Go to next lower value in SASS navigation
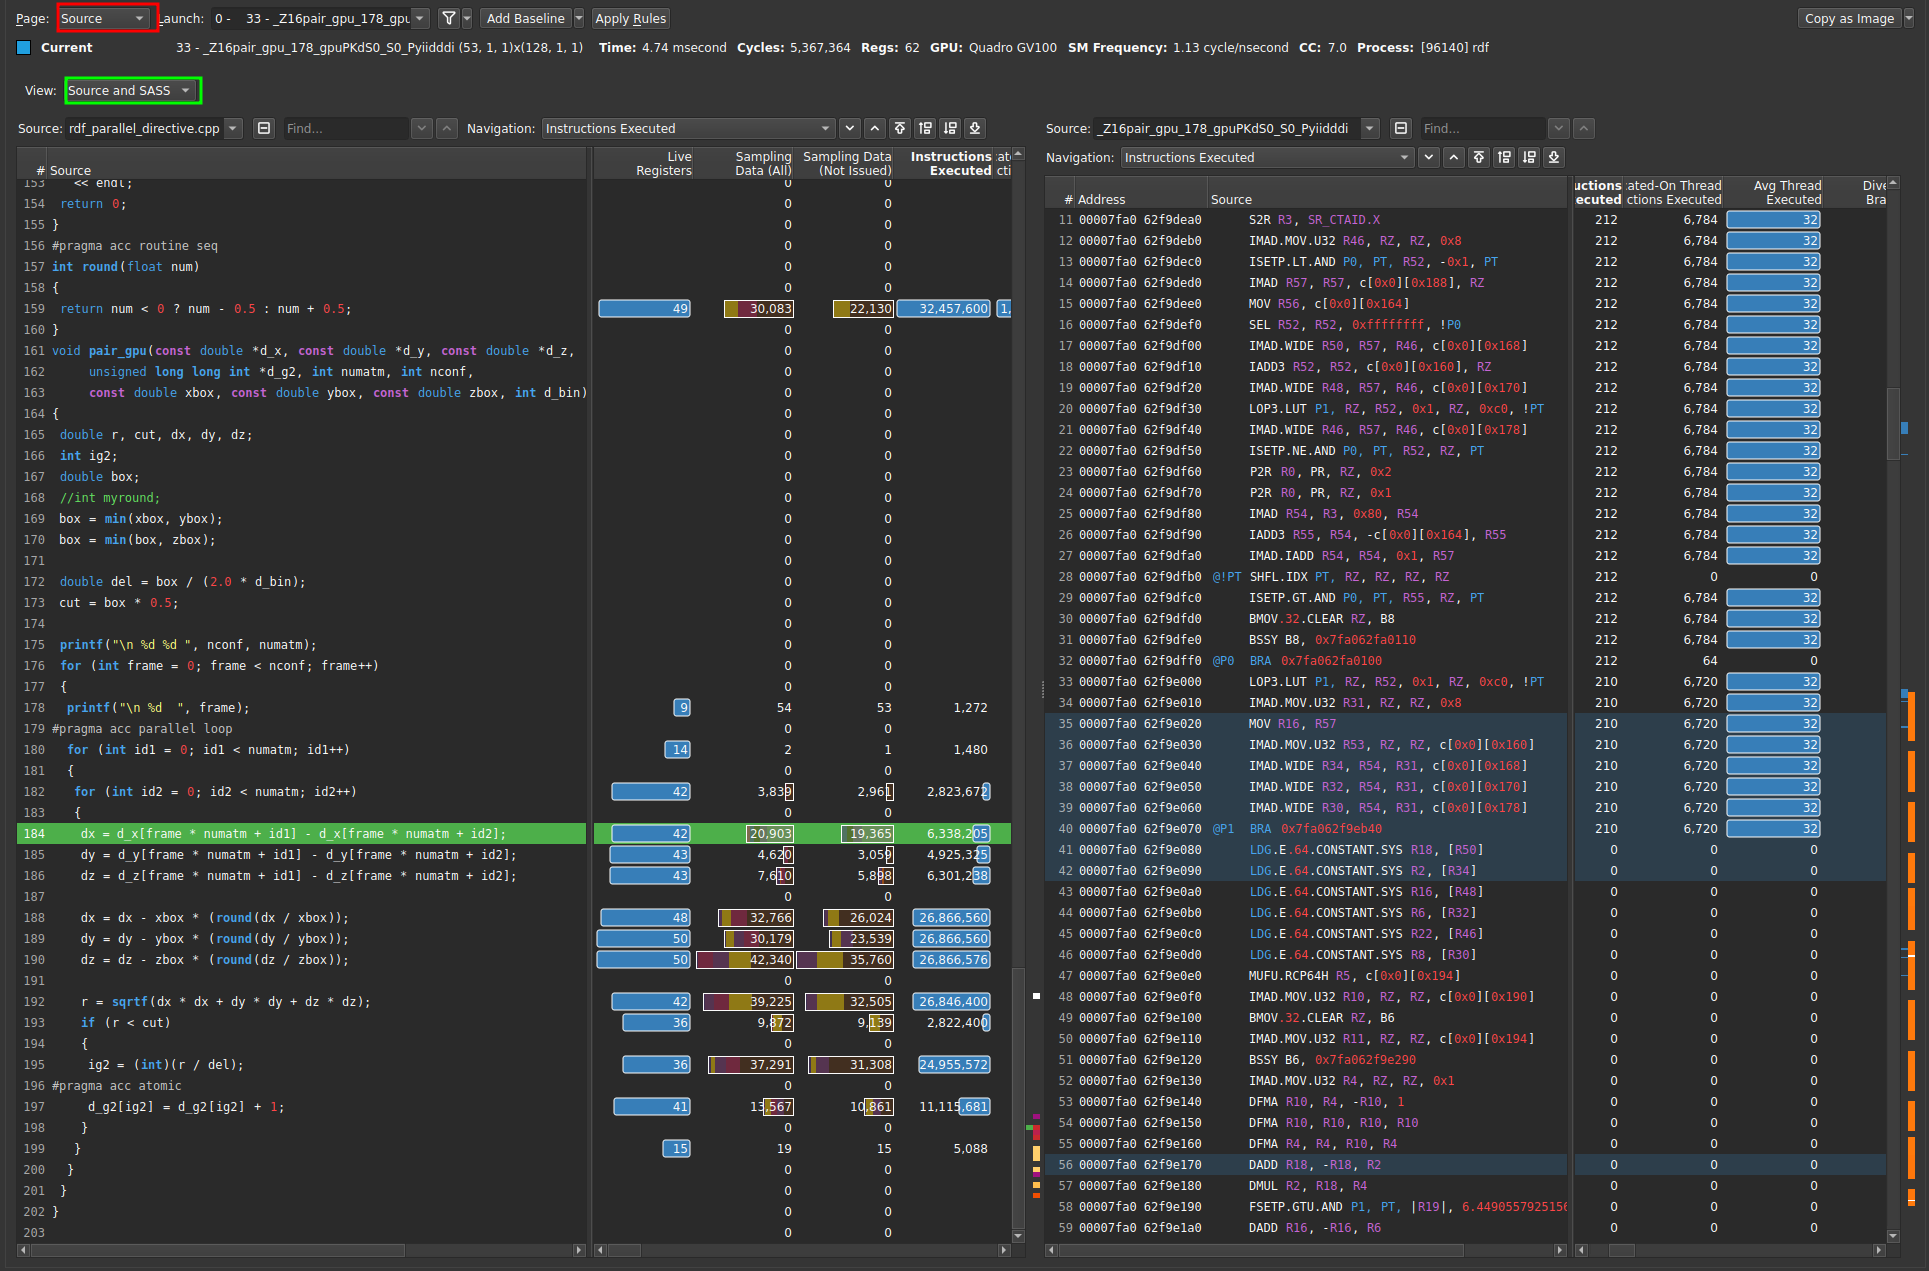This screenshot has height=1271, width=1929. coord(1529,157)
